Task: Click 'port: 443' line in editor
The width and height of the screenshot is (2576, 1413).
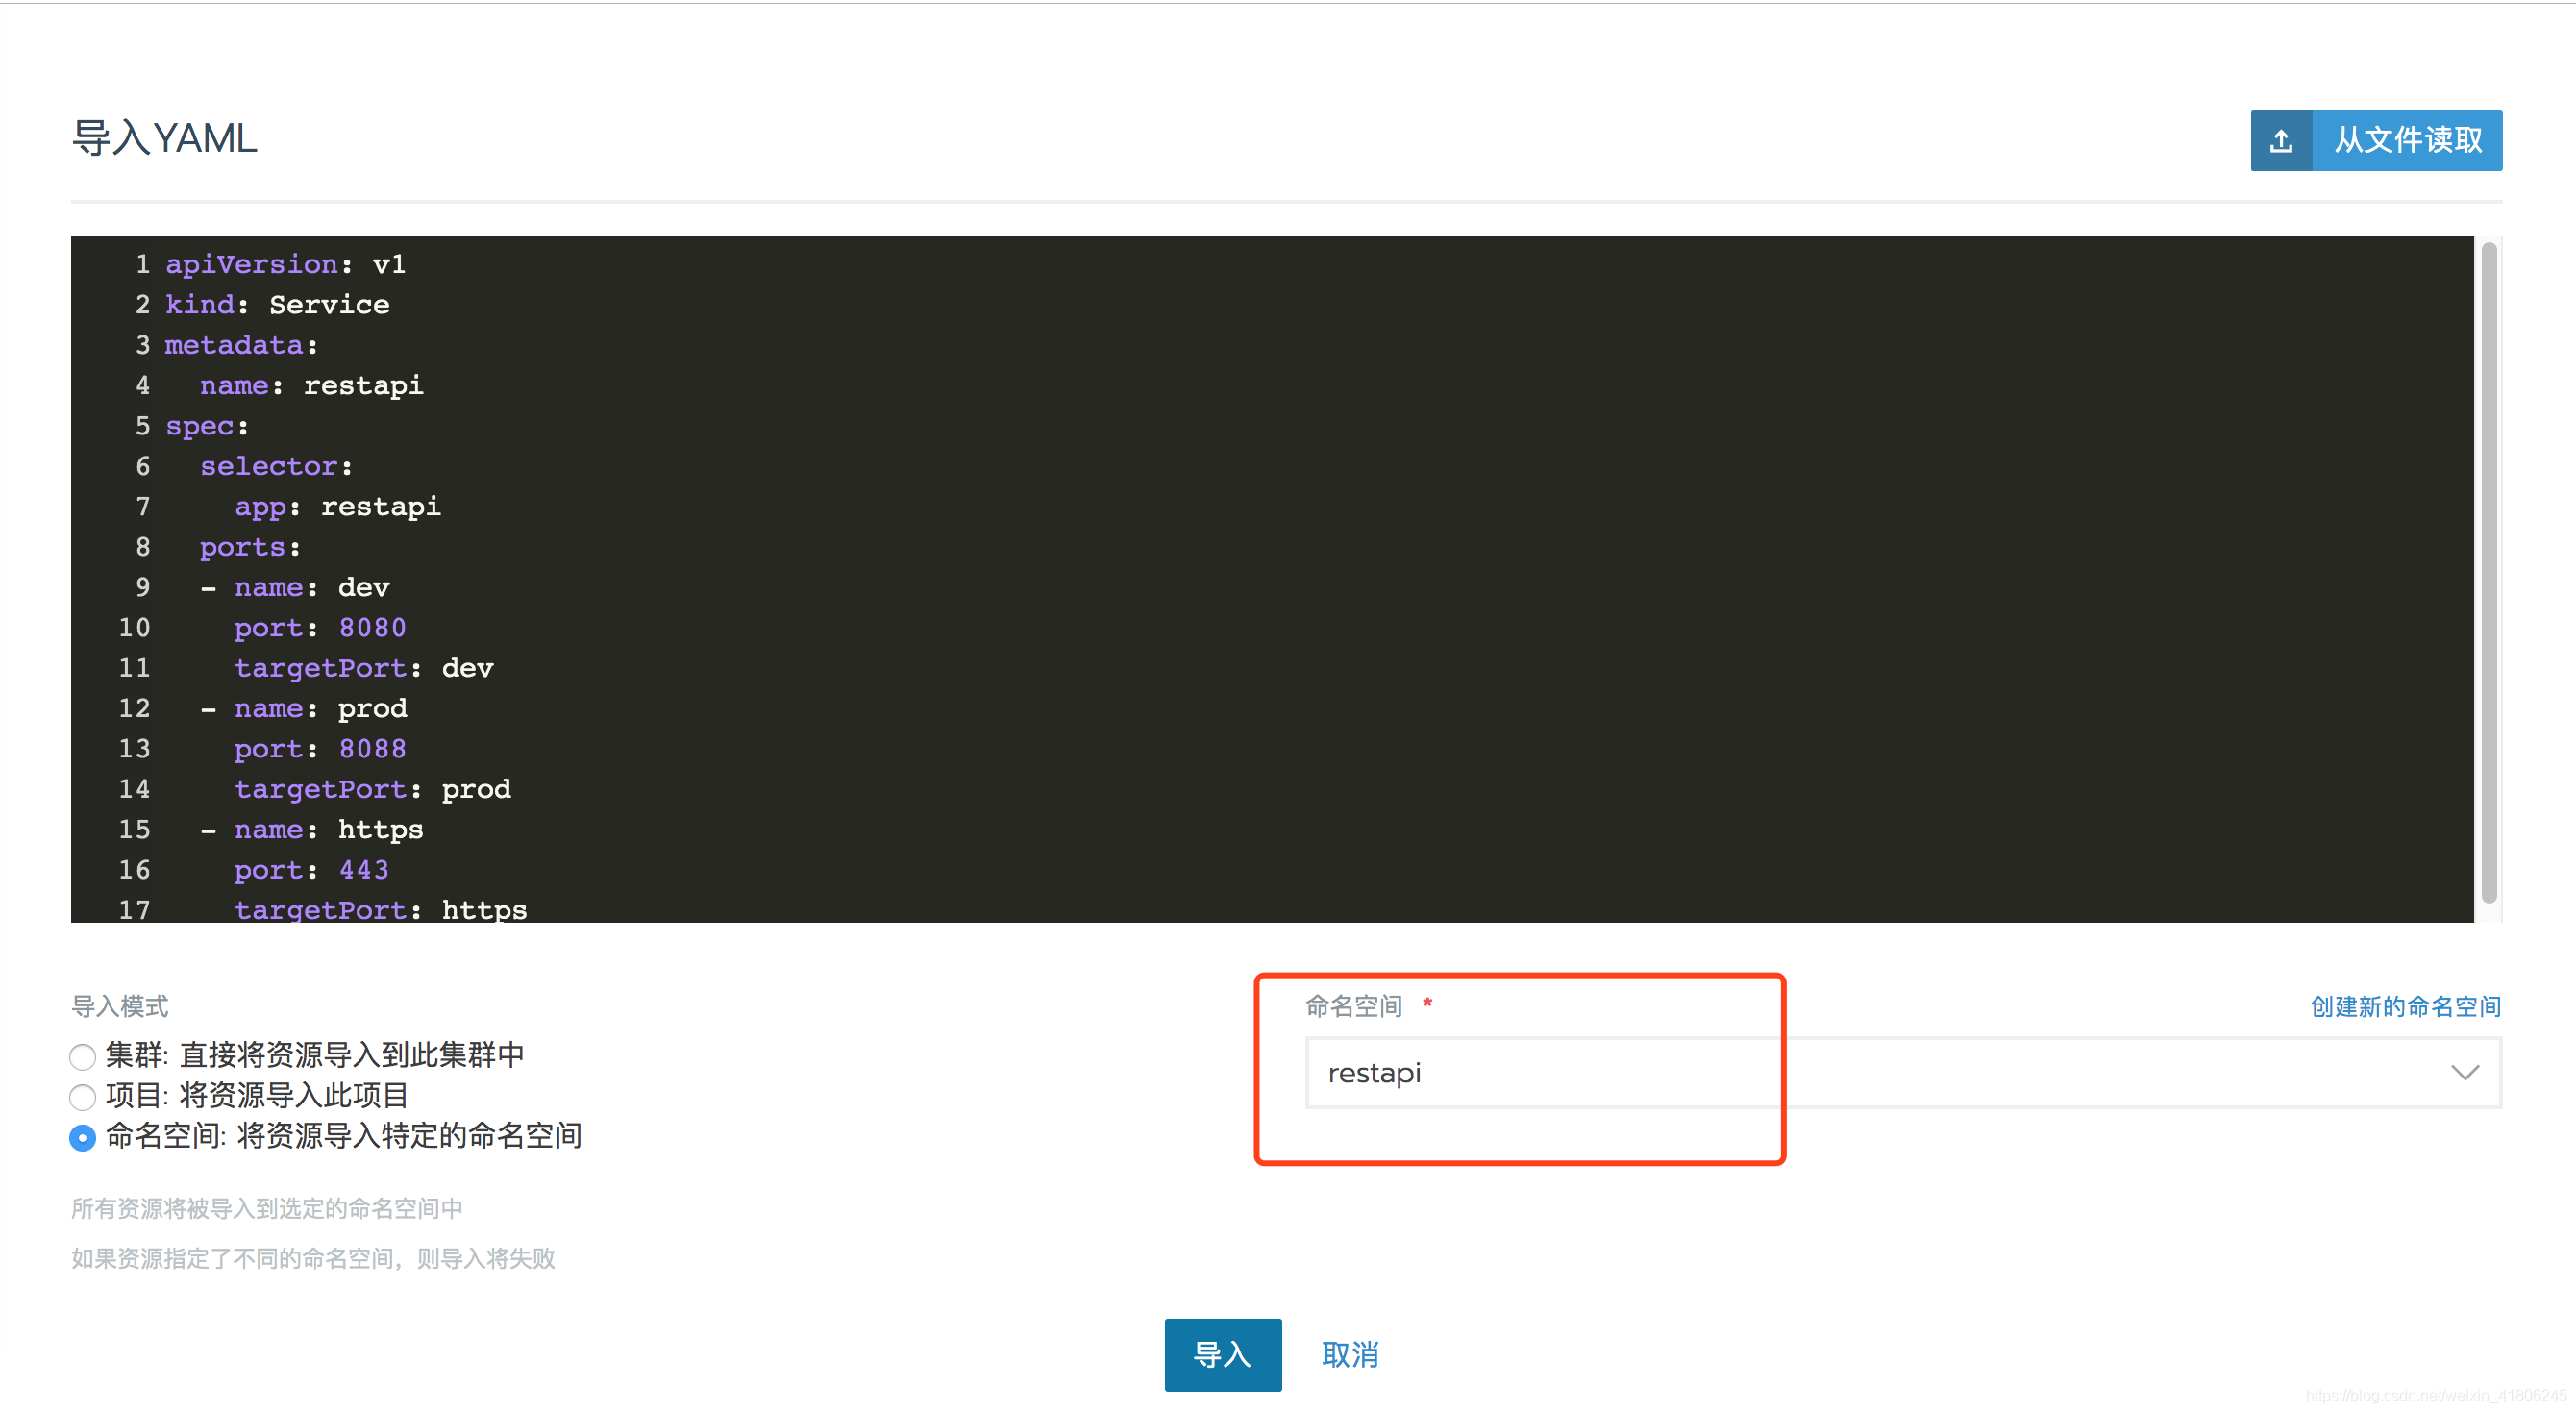Action: (311, 870)
